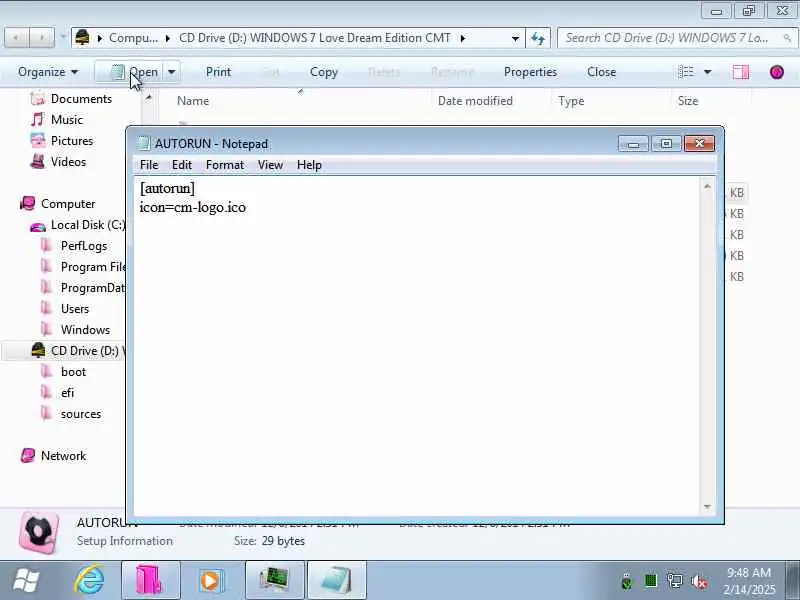
Task: Open Music library in navigation pane
Action: (x=66, y=120)
